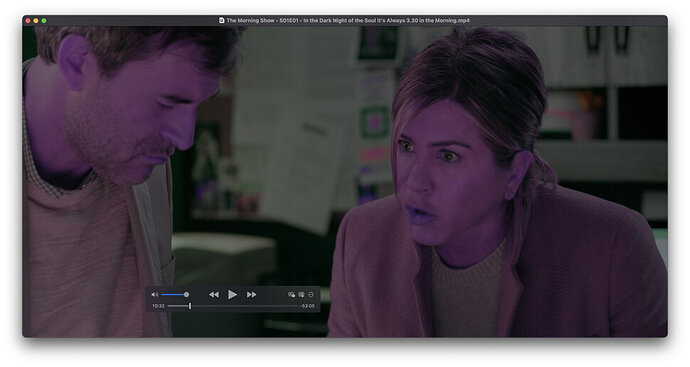Seek along the playback progress bar
Image resolution: width=690 pixels, height=367 pixels.
pyautogui.click(x=233, y=306)
